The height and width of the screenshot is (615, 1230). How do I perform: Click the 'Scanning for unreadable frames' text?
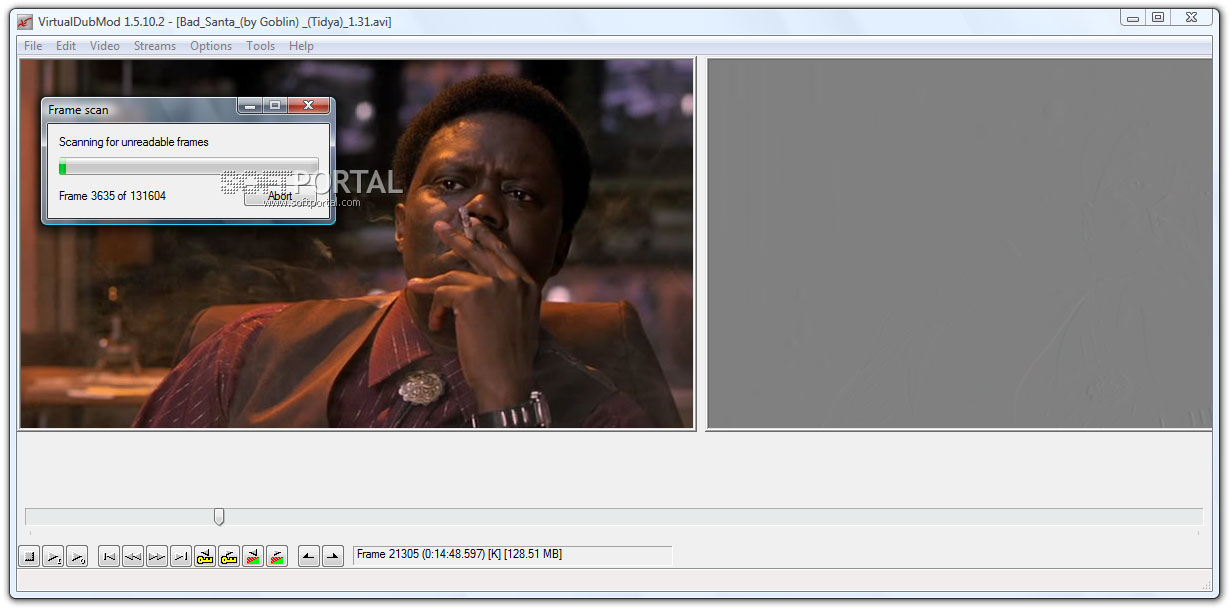[x=134, y=142]
